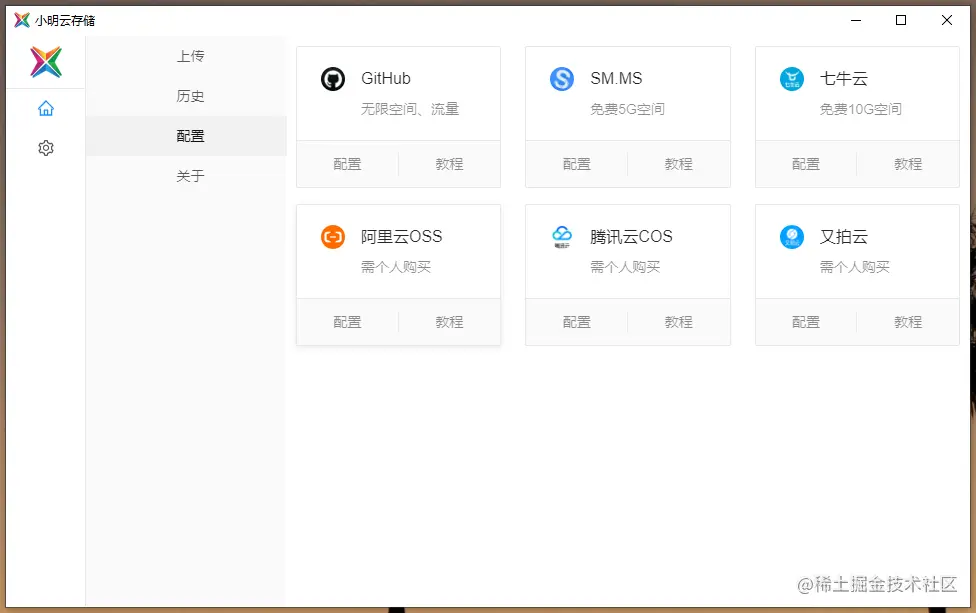
Task: Click 配置 button on the SM.MS card
Action: click(x=576, y=164)
